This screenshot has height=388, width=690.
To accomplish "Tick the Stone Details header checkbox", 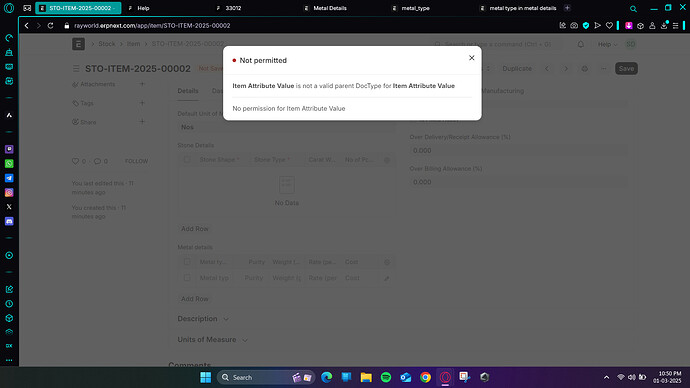I will 187,160.
